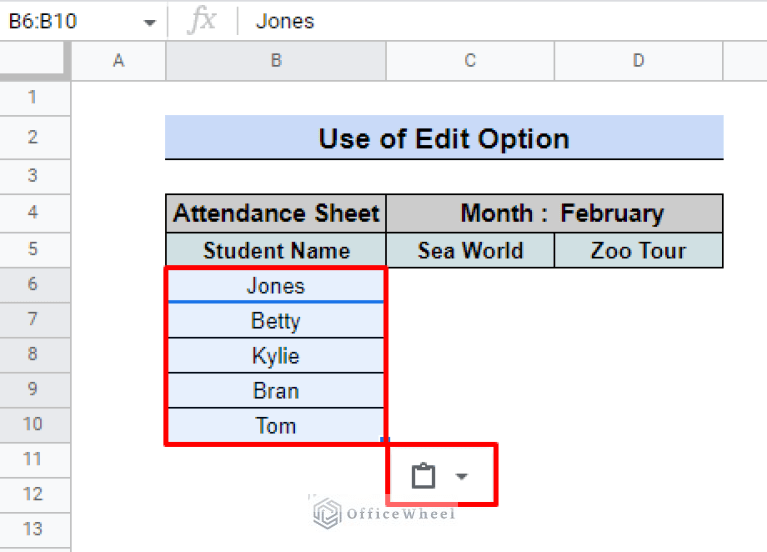
Task: Select row 3 header
Action: 35,177
